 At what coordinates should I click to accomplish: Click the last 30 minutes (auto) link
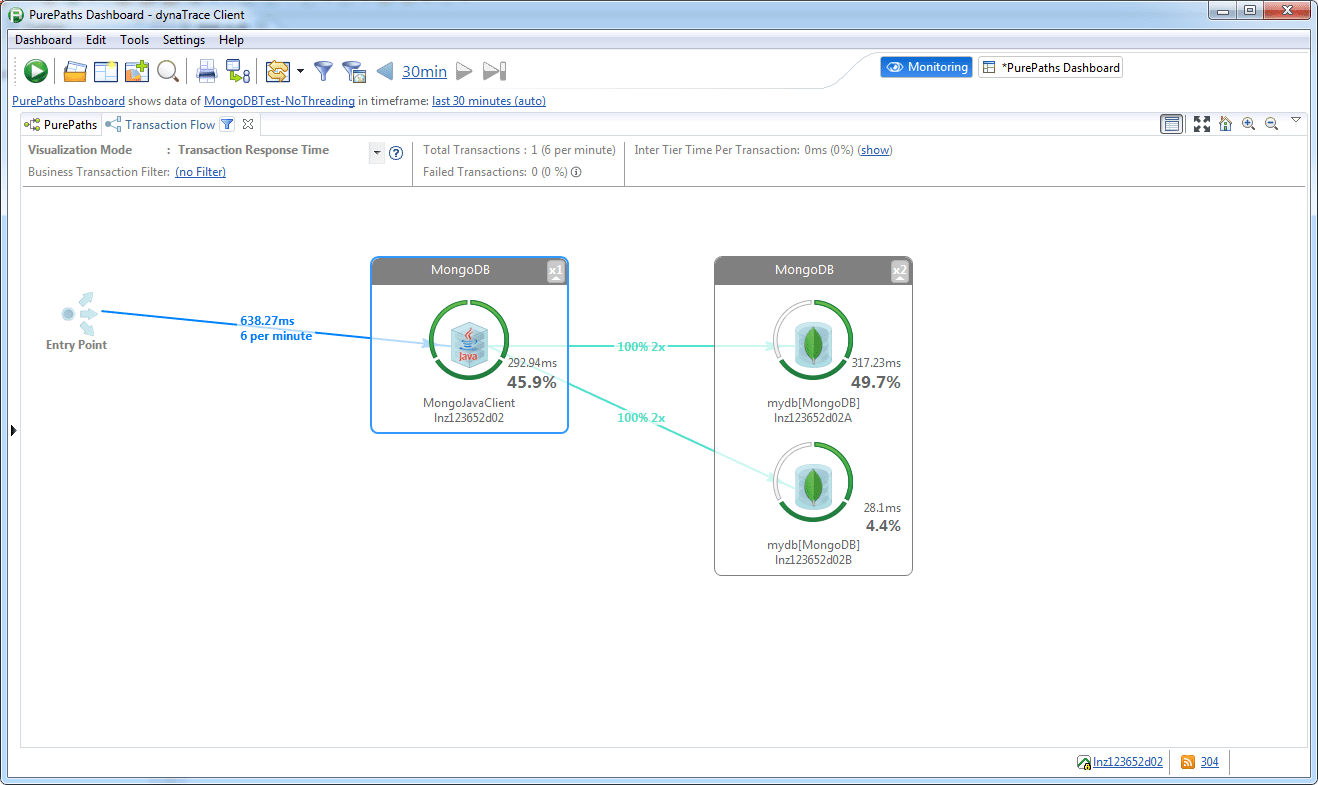pos(489,101)
